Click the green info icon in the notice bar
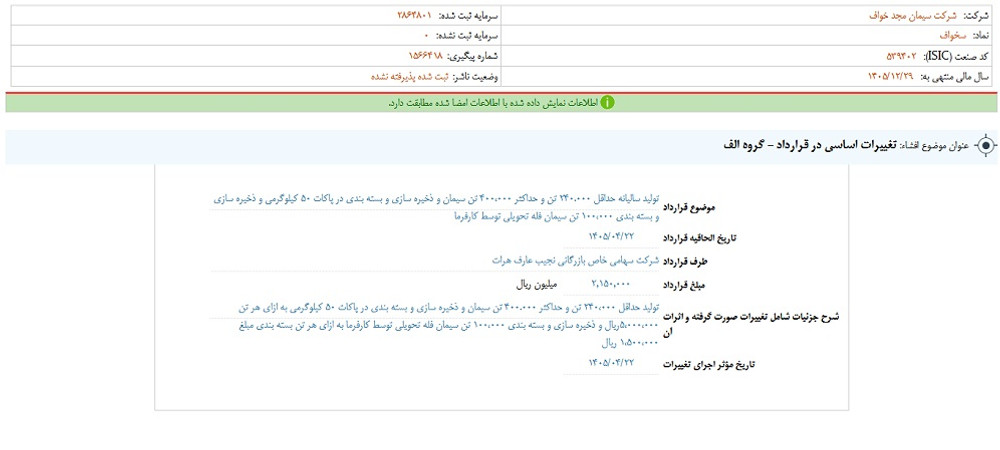 607,102
